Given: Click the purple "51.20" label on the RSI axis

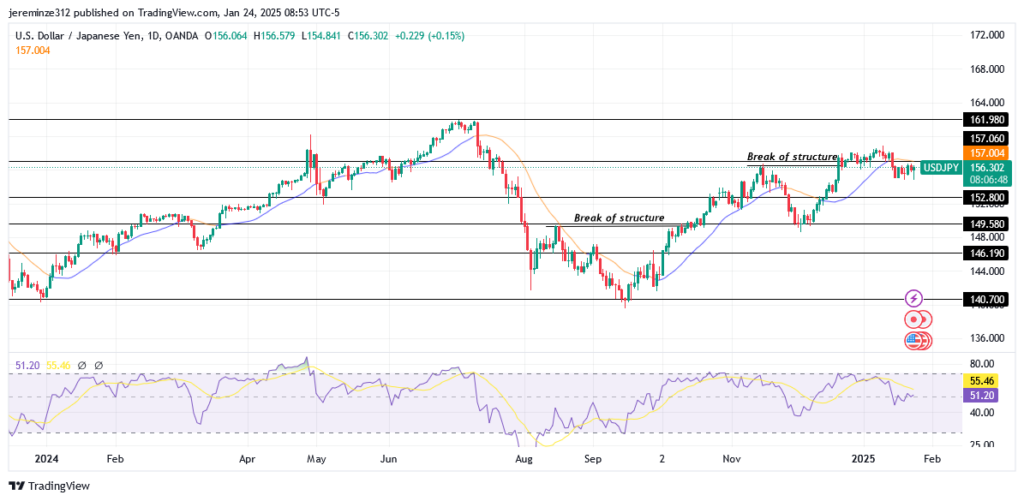Looking at the screenshot, I should [982, 395].
